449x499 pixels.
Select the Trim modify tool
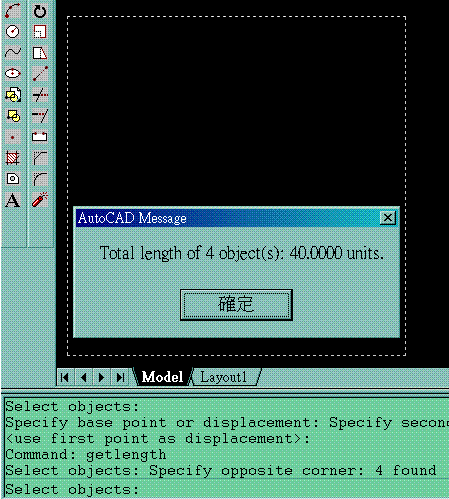click(40, 95)
